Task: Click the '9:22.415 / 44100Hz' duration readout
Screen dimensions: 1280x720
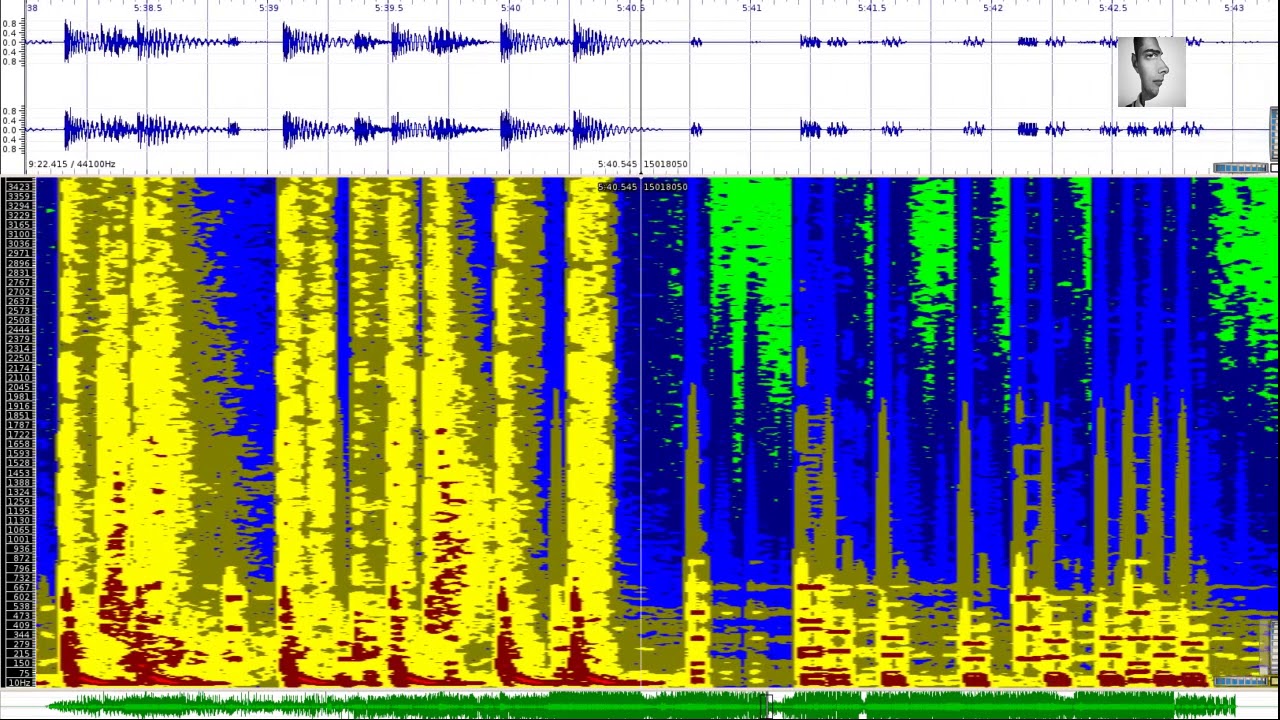Action: (72, 164)
